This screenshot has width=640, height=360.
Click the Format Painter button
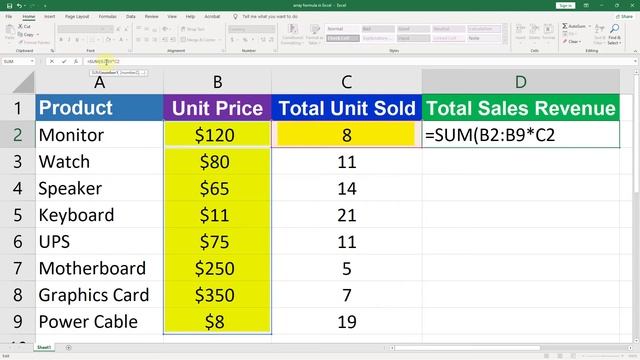(33, 42)
